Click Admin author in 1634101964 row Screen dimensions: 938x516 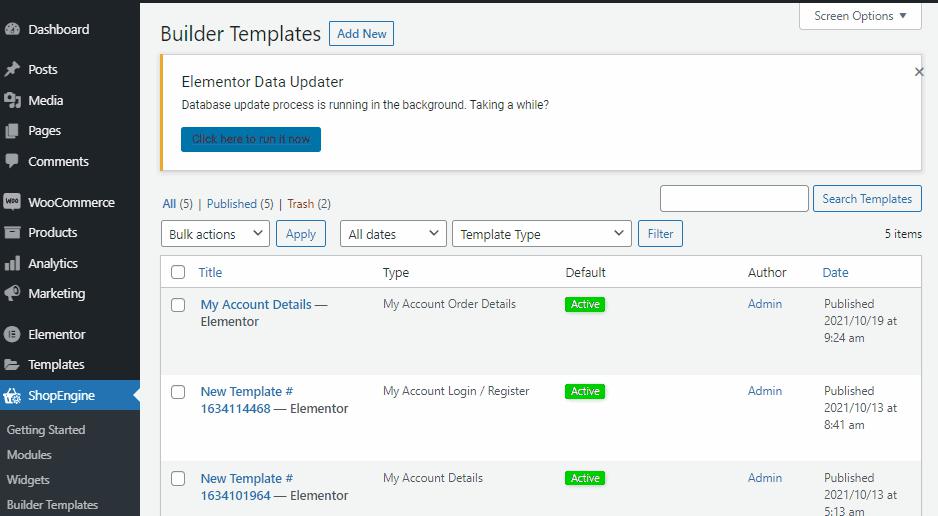coord(765,478)
